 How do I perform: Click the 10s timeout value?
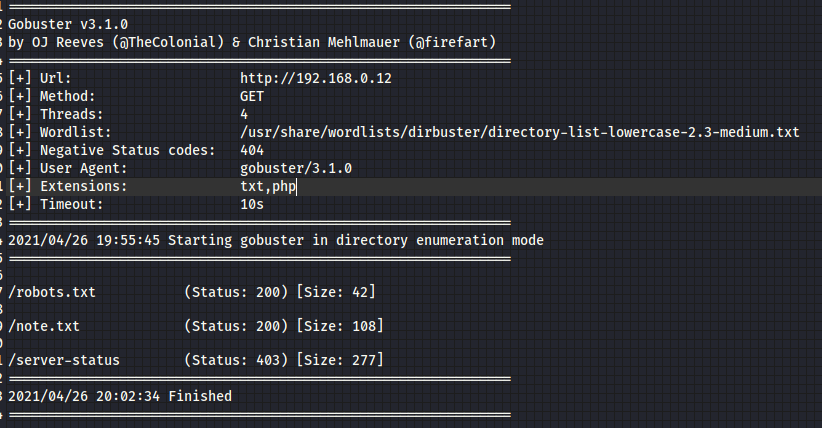(x=252, y=204)
